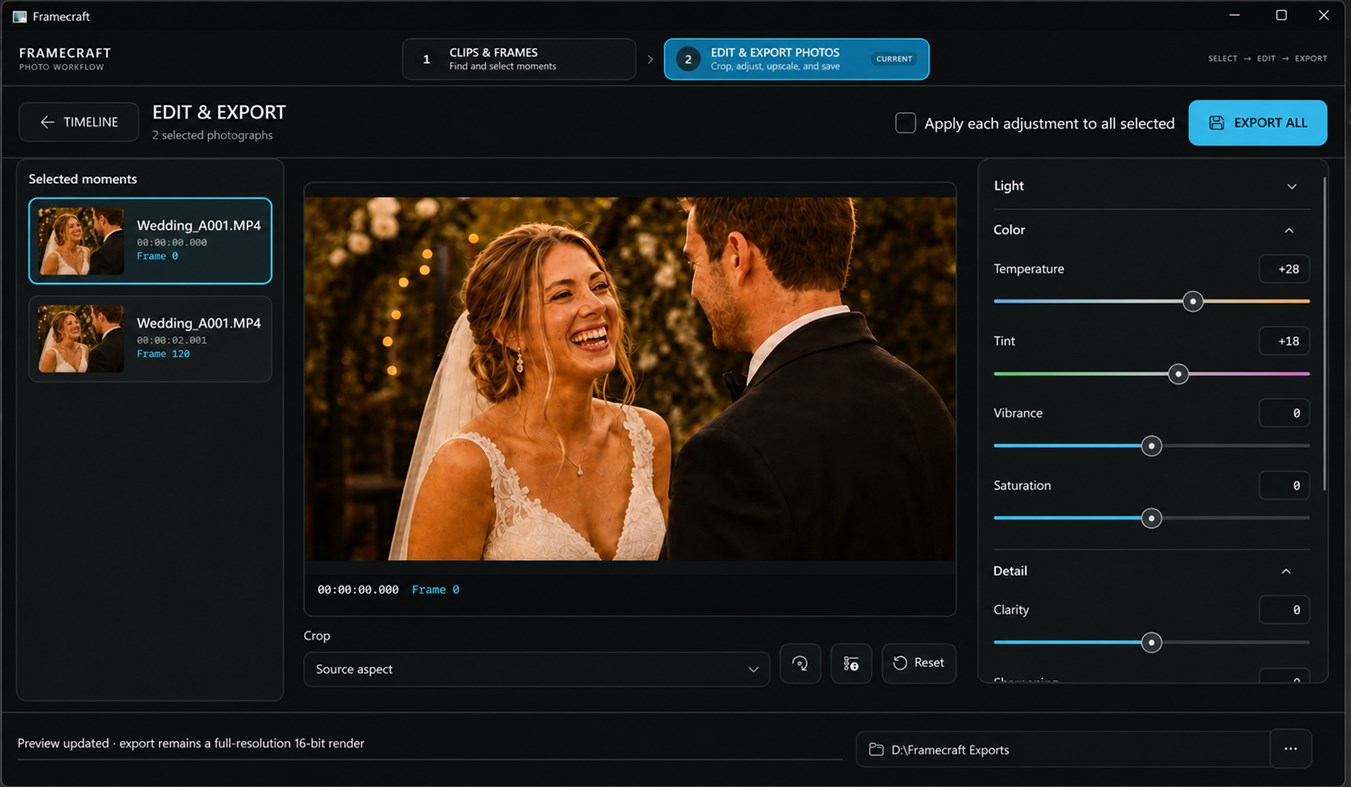
Task: Click the "2 selected photographs" subtitle
Action: (212, 135)
